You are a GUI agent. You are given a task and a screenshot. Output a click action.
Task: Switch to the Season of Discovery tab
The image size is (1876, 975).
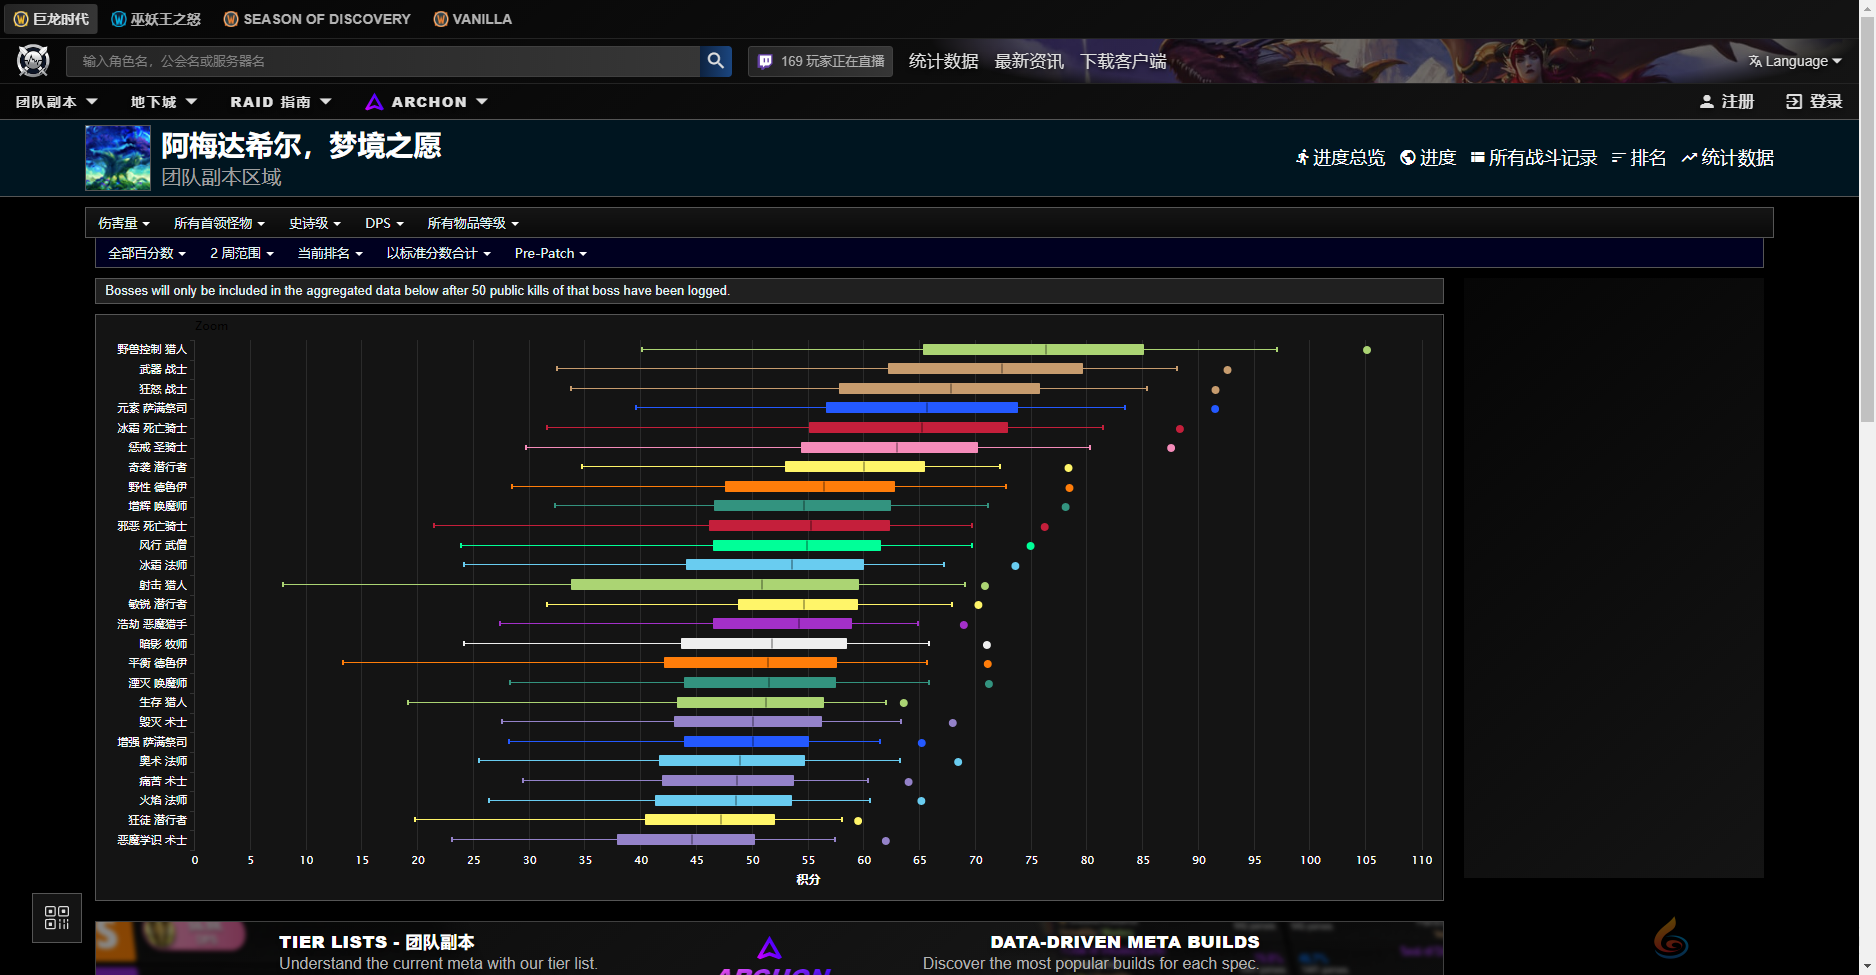317,19
